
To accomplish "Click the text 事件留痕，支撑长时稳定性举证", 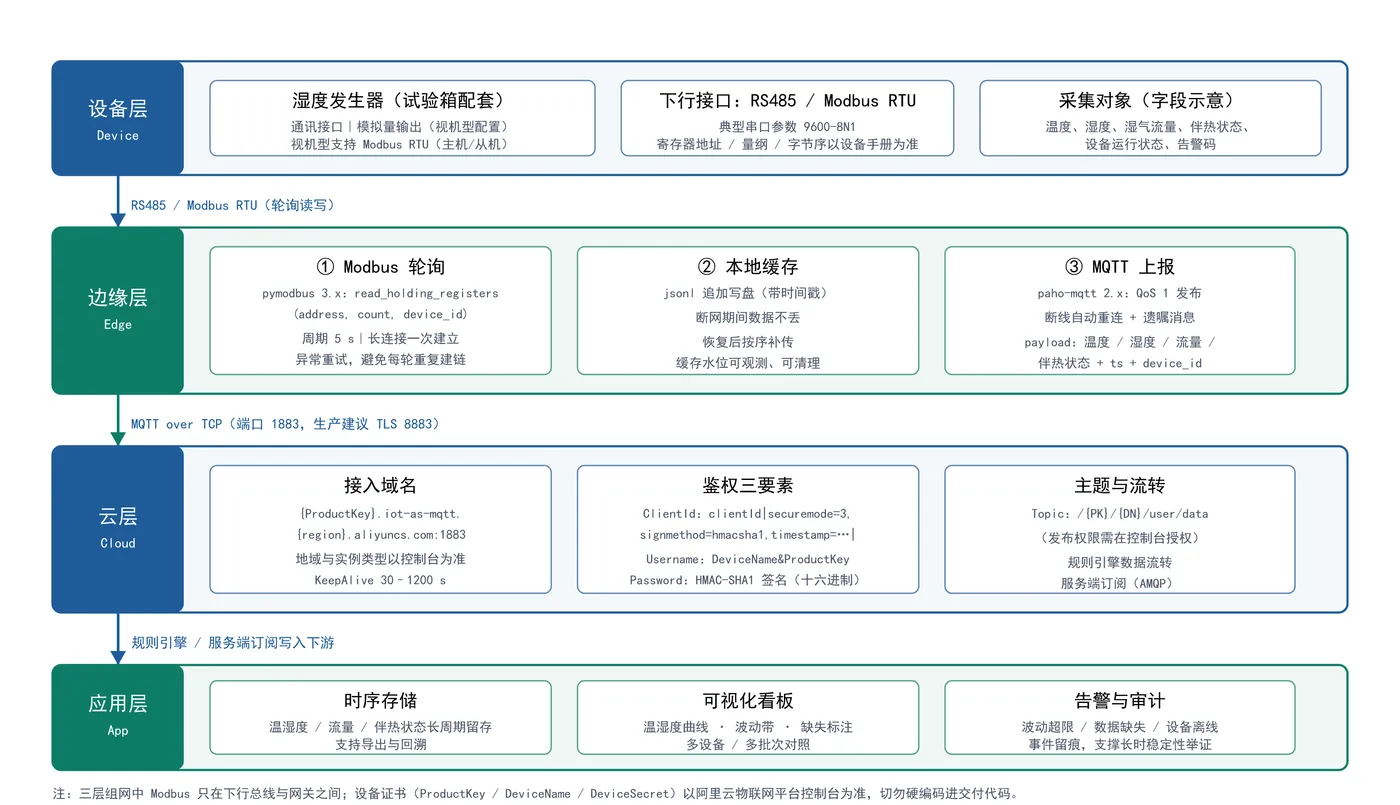I will [x=1120, y=744].
